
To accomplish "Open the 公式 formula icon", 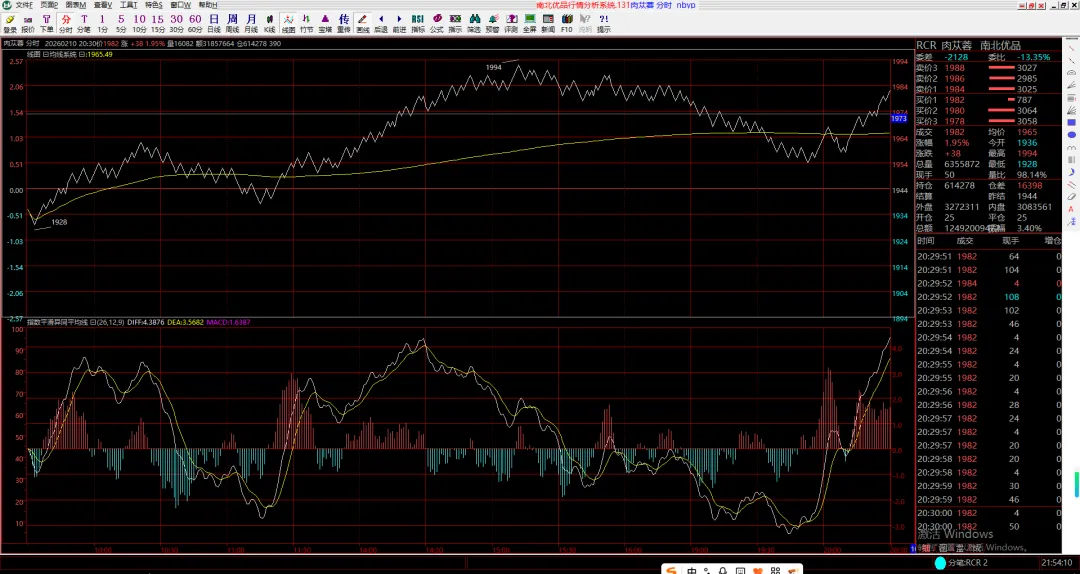I will click(437, 23).
